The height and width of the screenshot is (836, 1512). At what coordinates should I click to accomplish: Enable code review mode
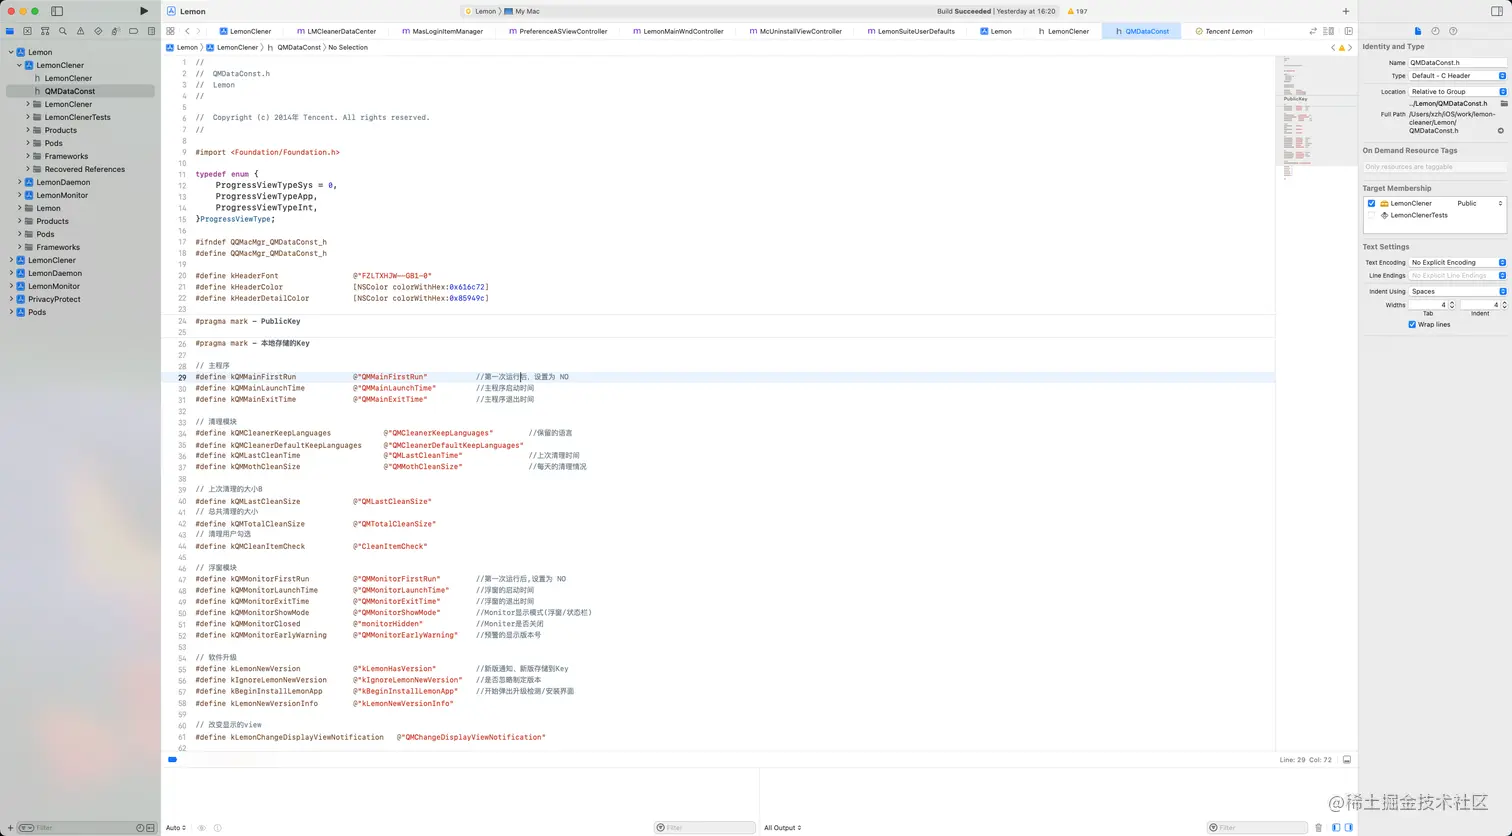(x=1313, y=31)
